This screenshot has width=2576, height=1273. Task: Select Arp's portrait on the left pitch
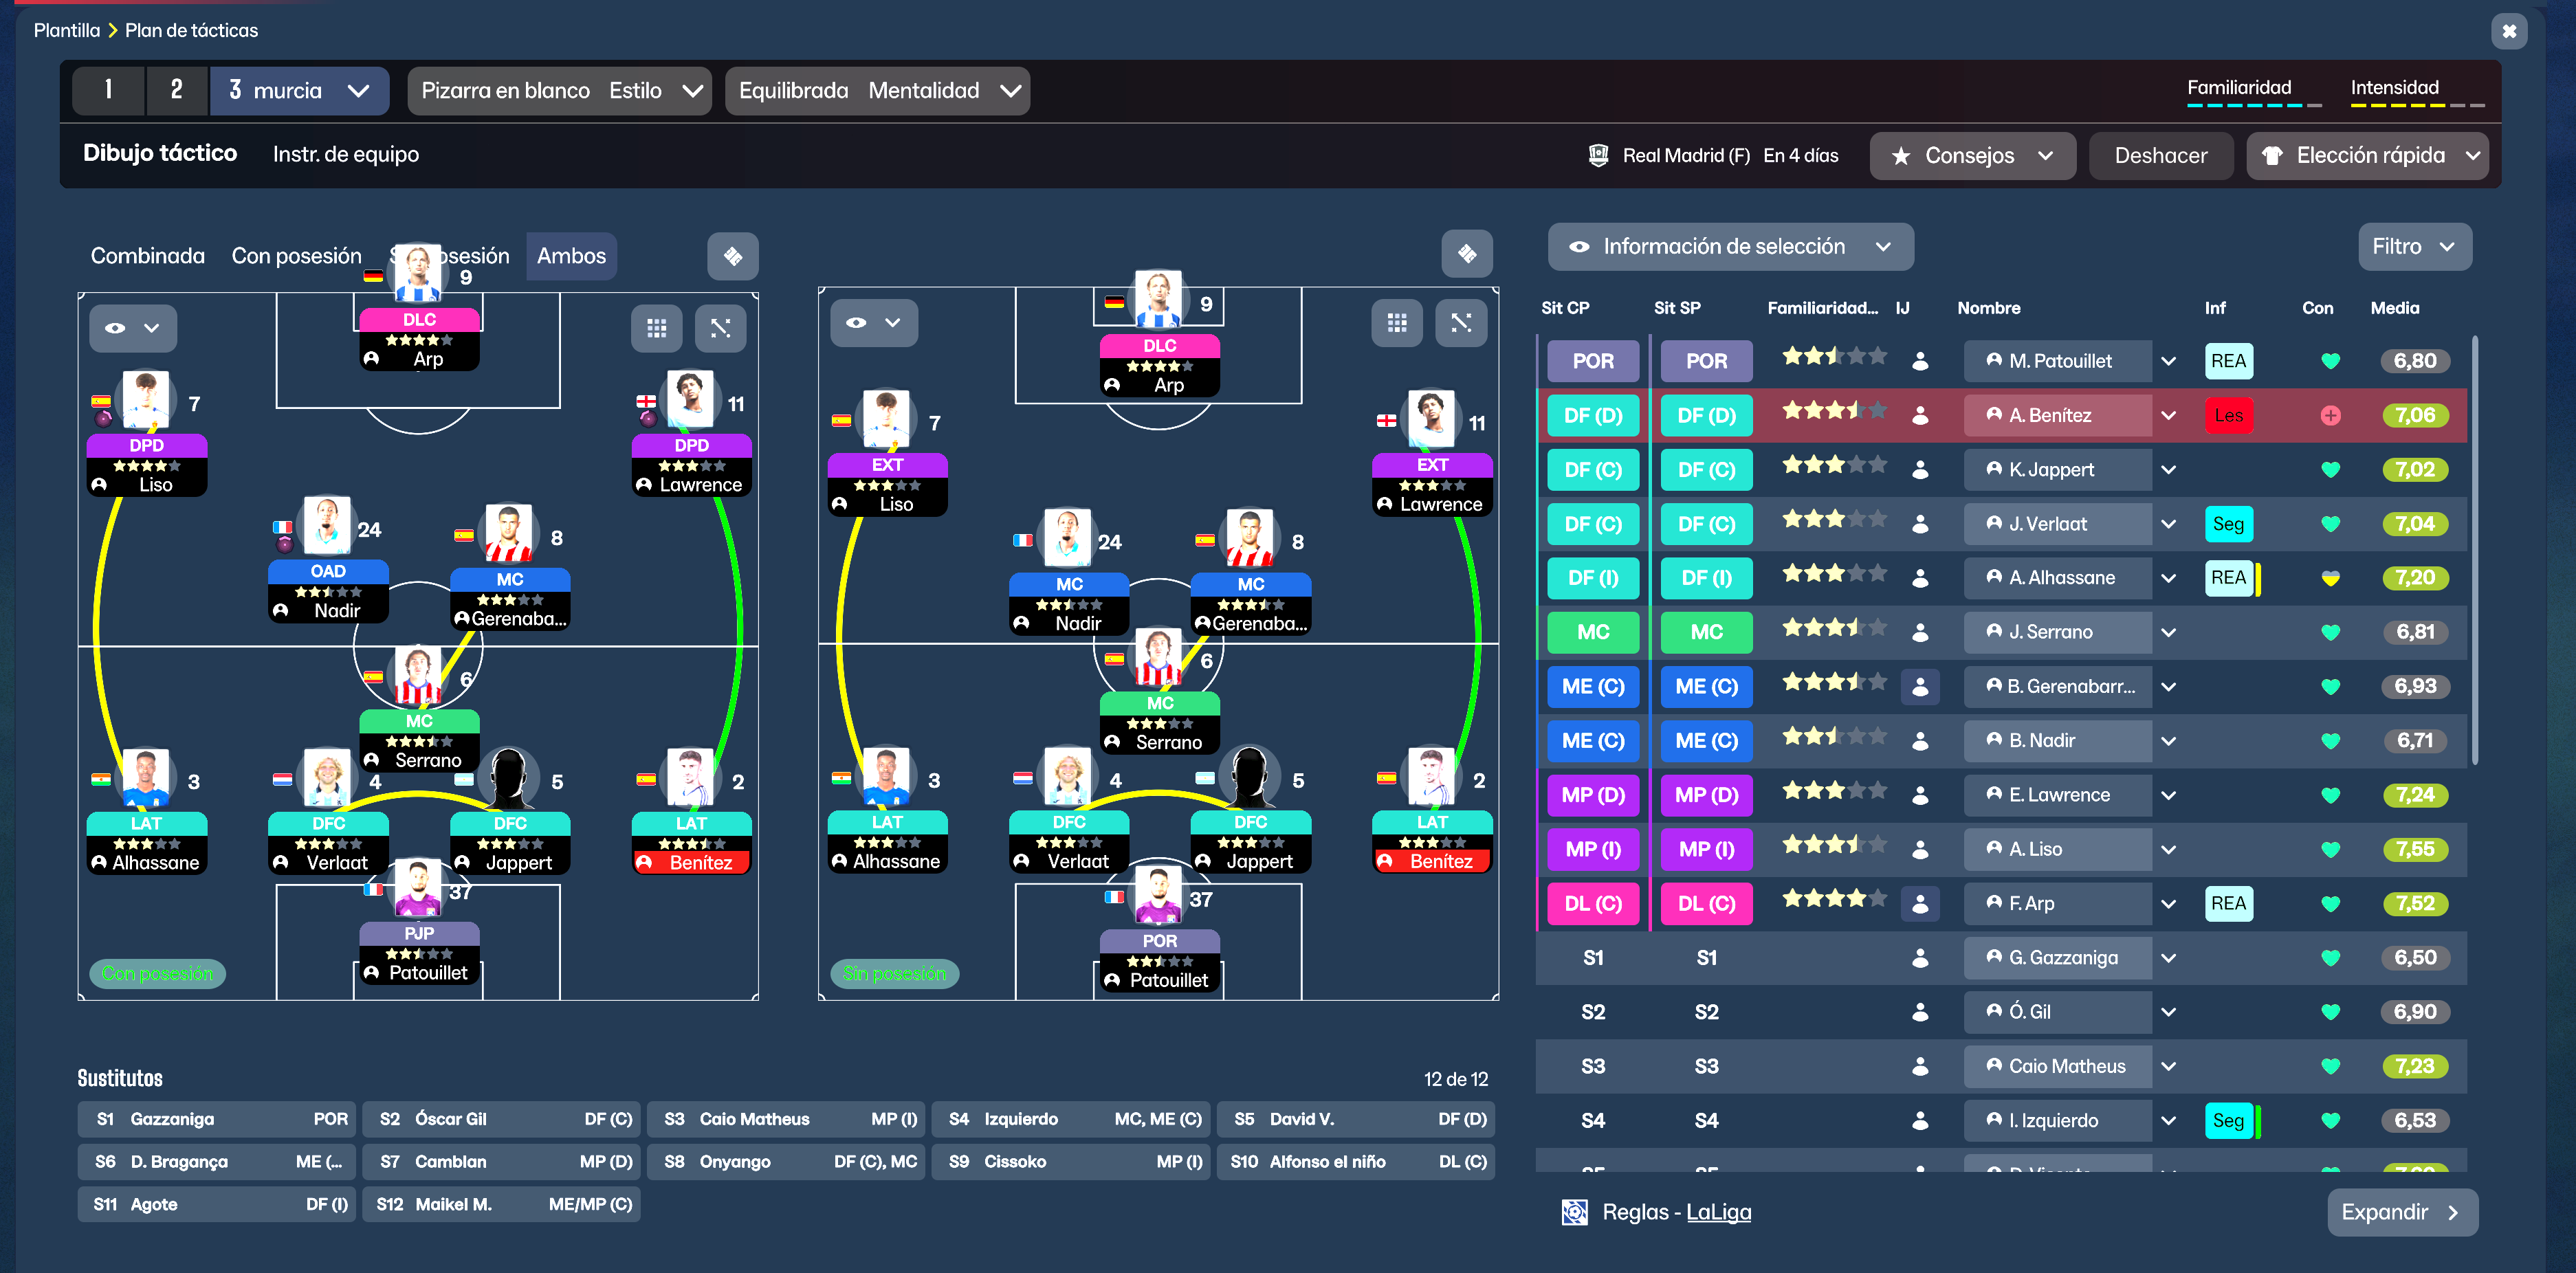(418, 272)
